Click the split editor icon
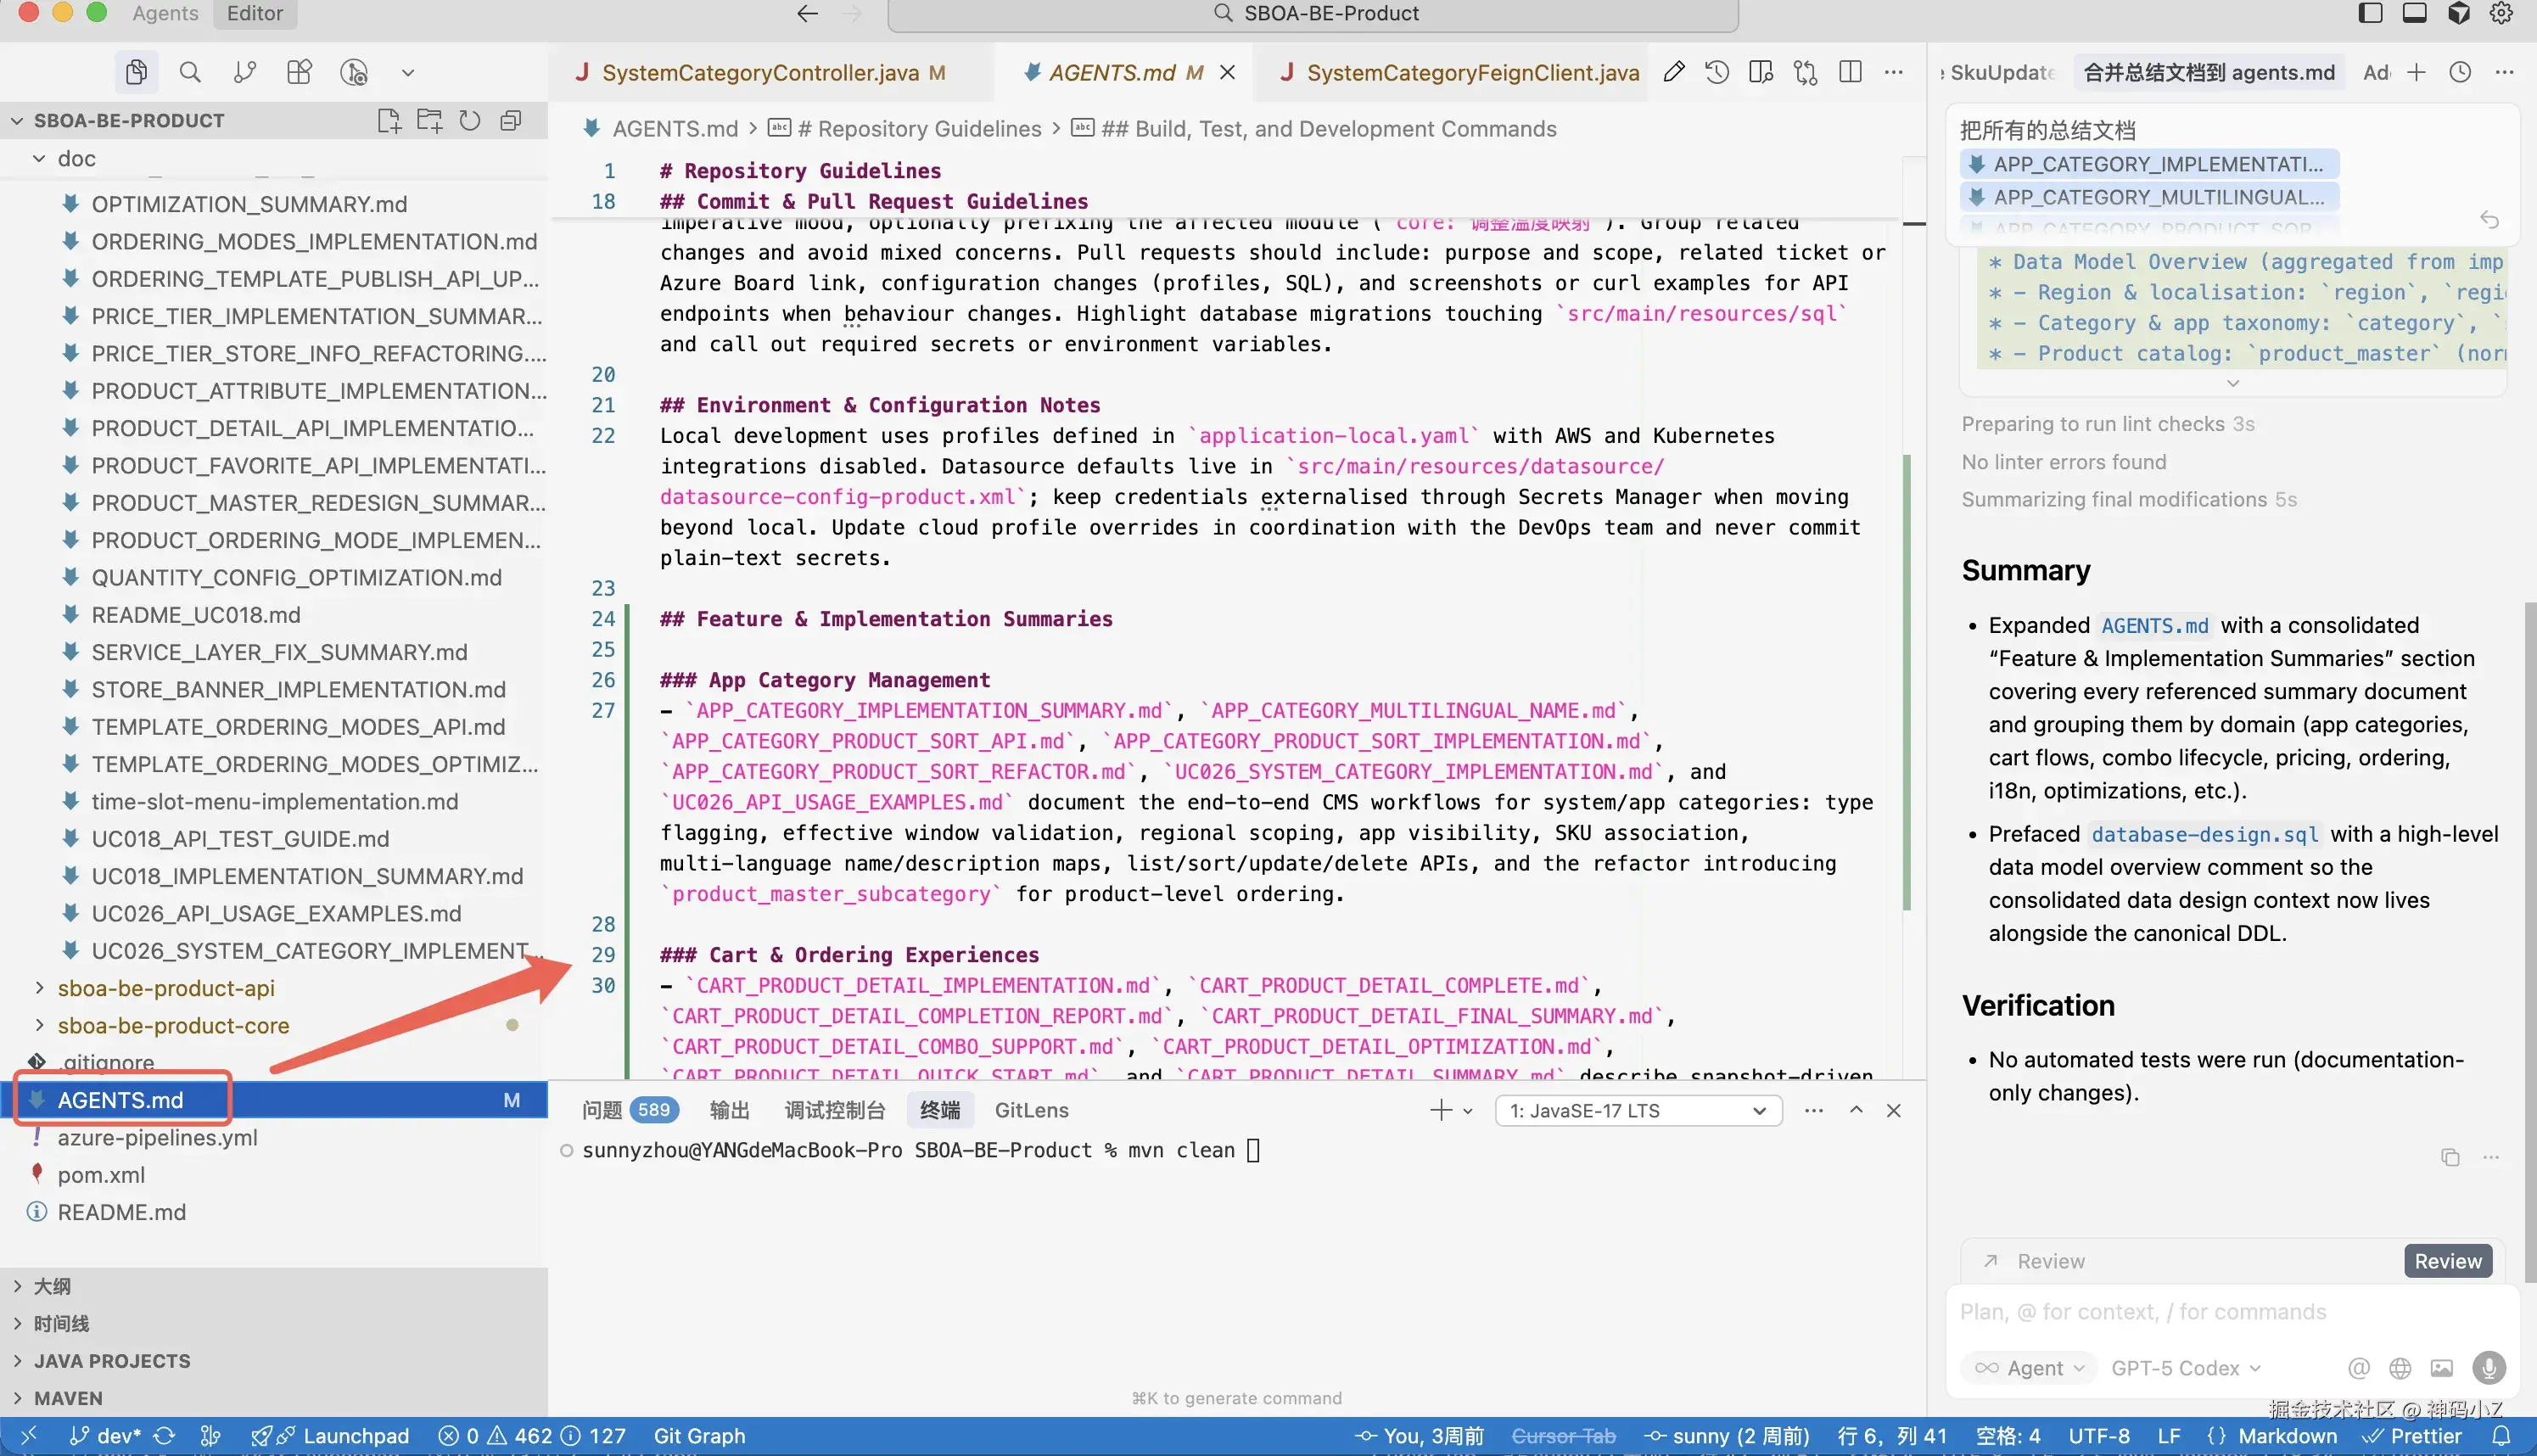2537x1456 pixels. 1850,72
